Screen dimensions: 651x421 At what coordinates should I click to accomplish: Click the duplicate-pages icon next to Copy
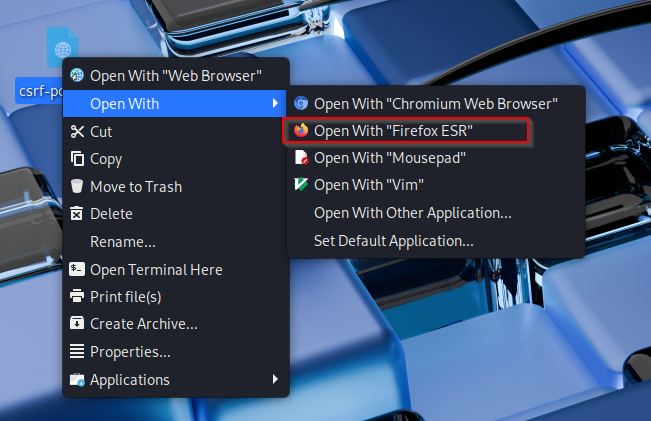77,159
